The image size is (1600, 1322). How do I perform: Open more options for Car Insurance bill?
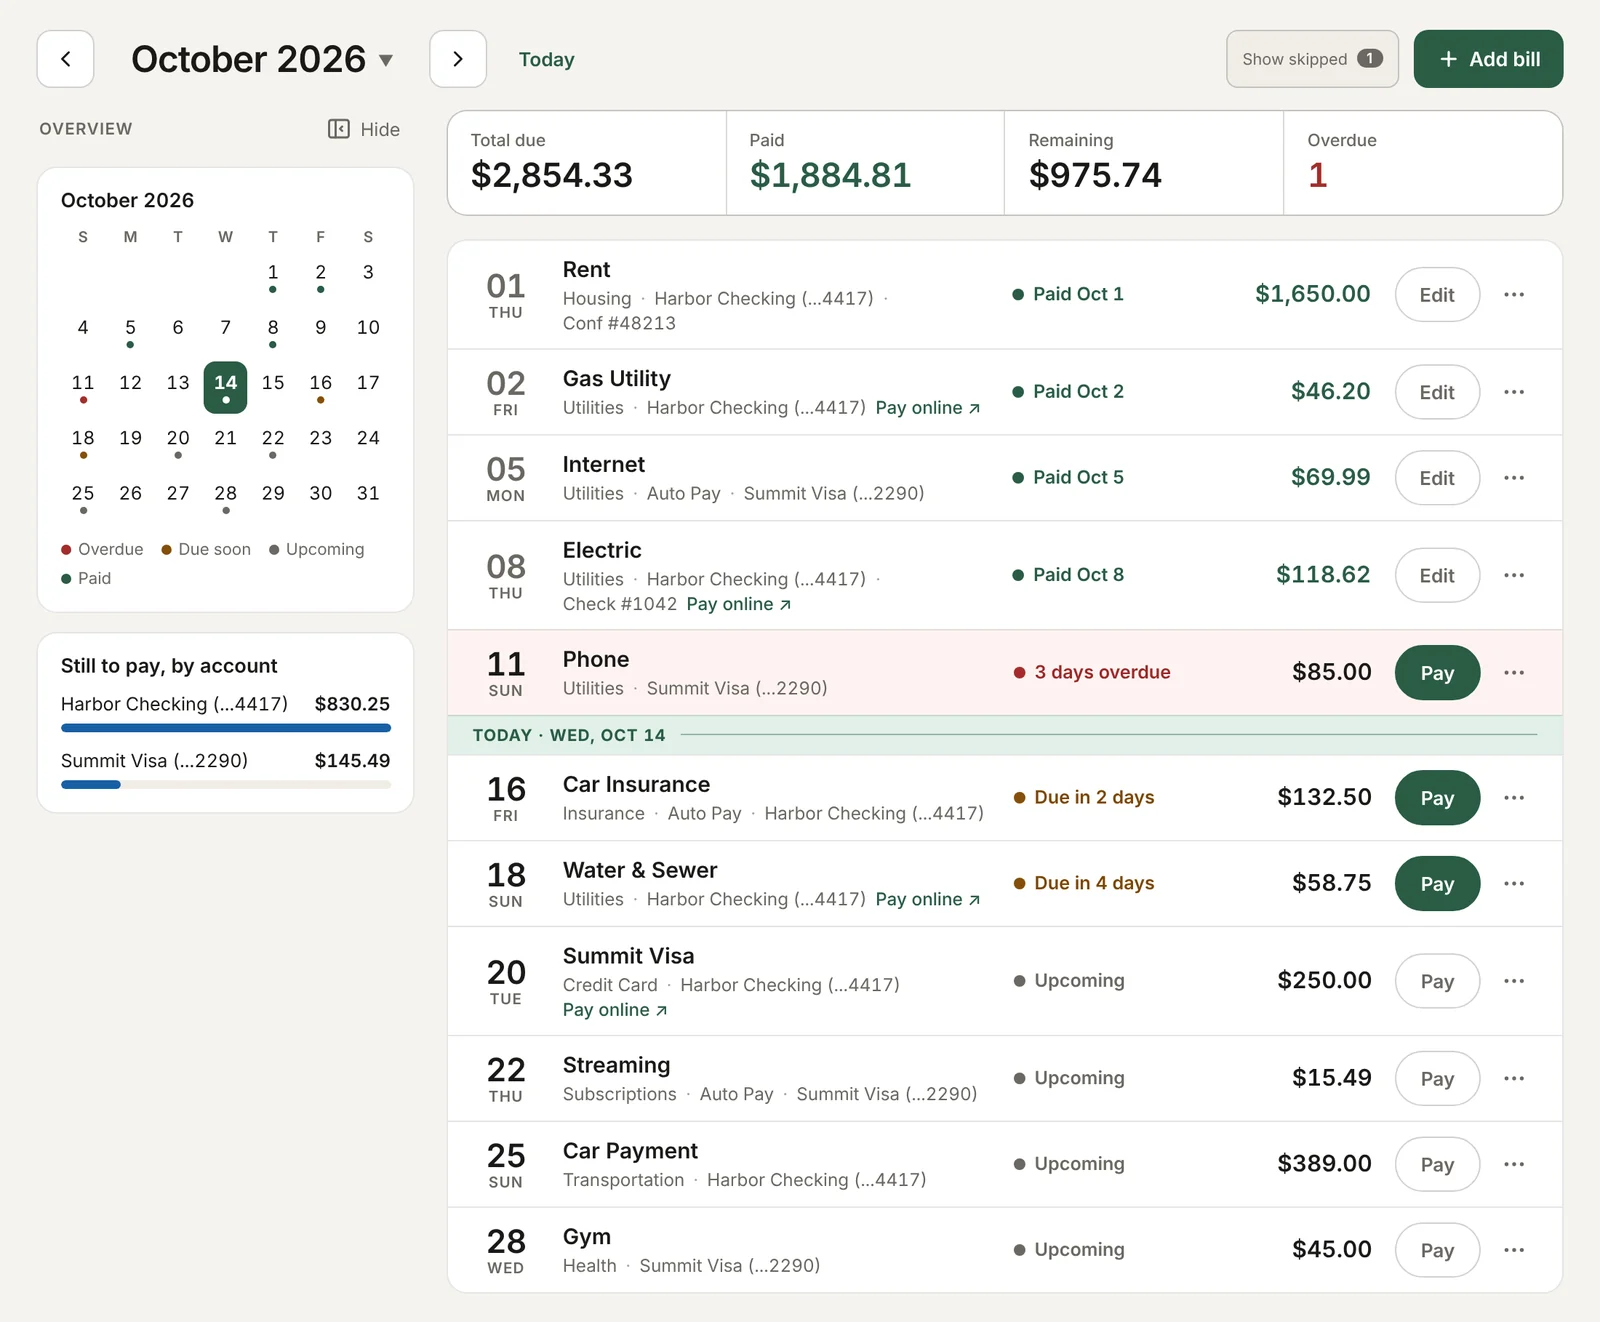tap(1514, 798)
